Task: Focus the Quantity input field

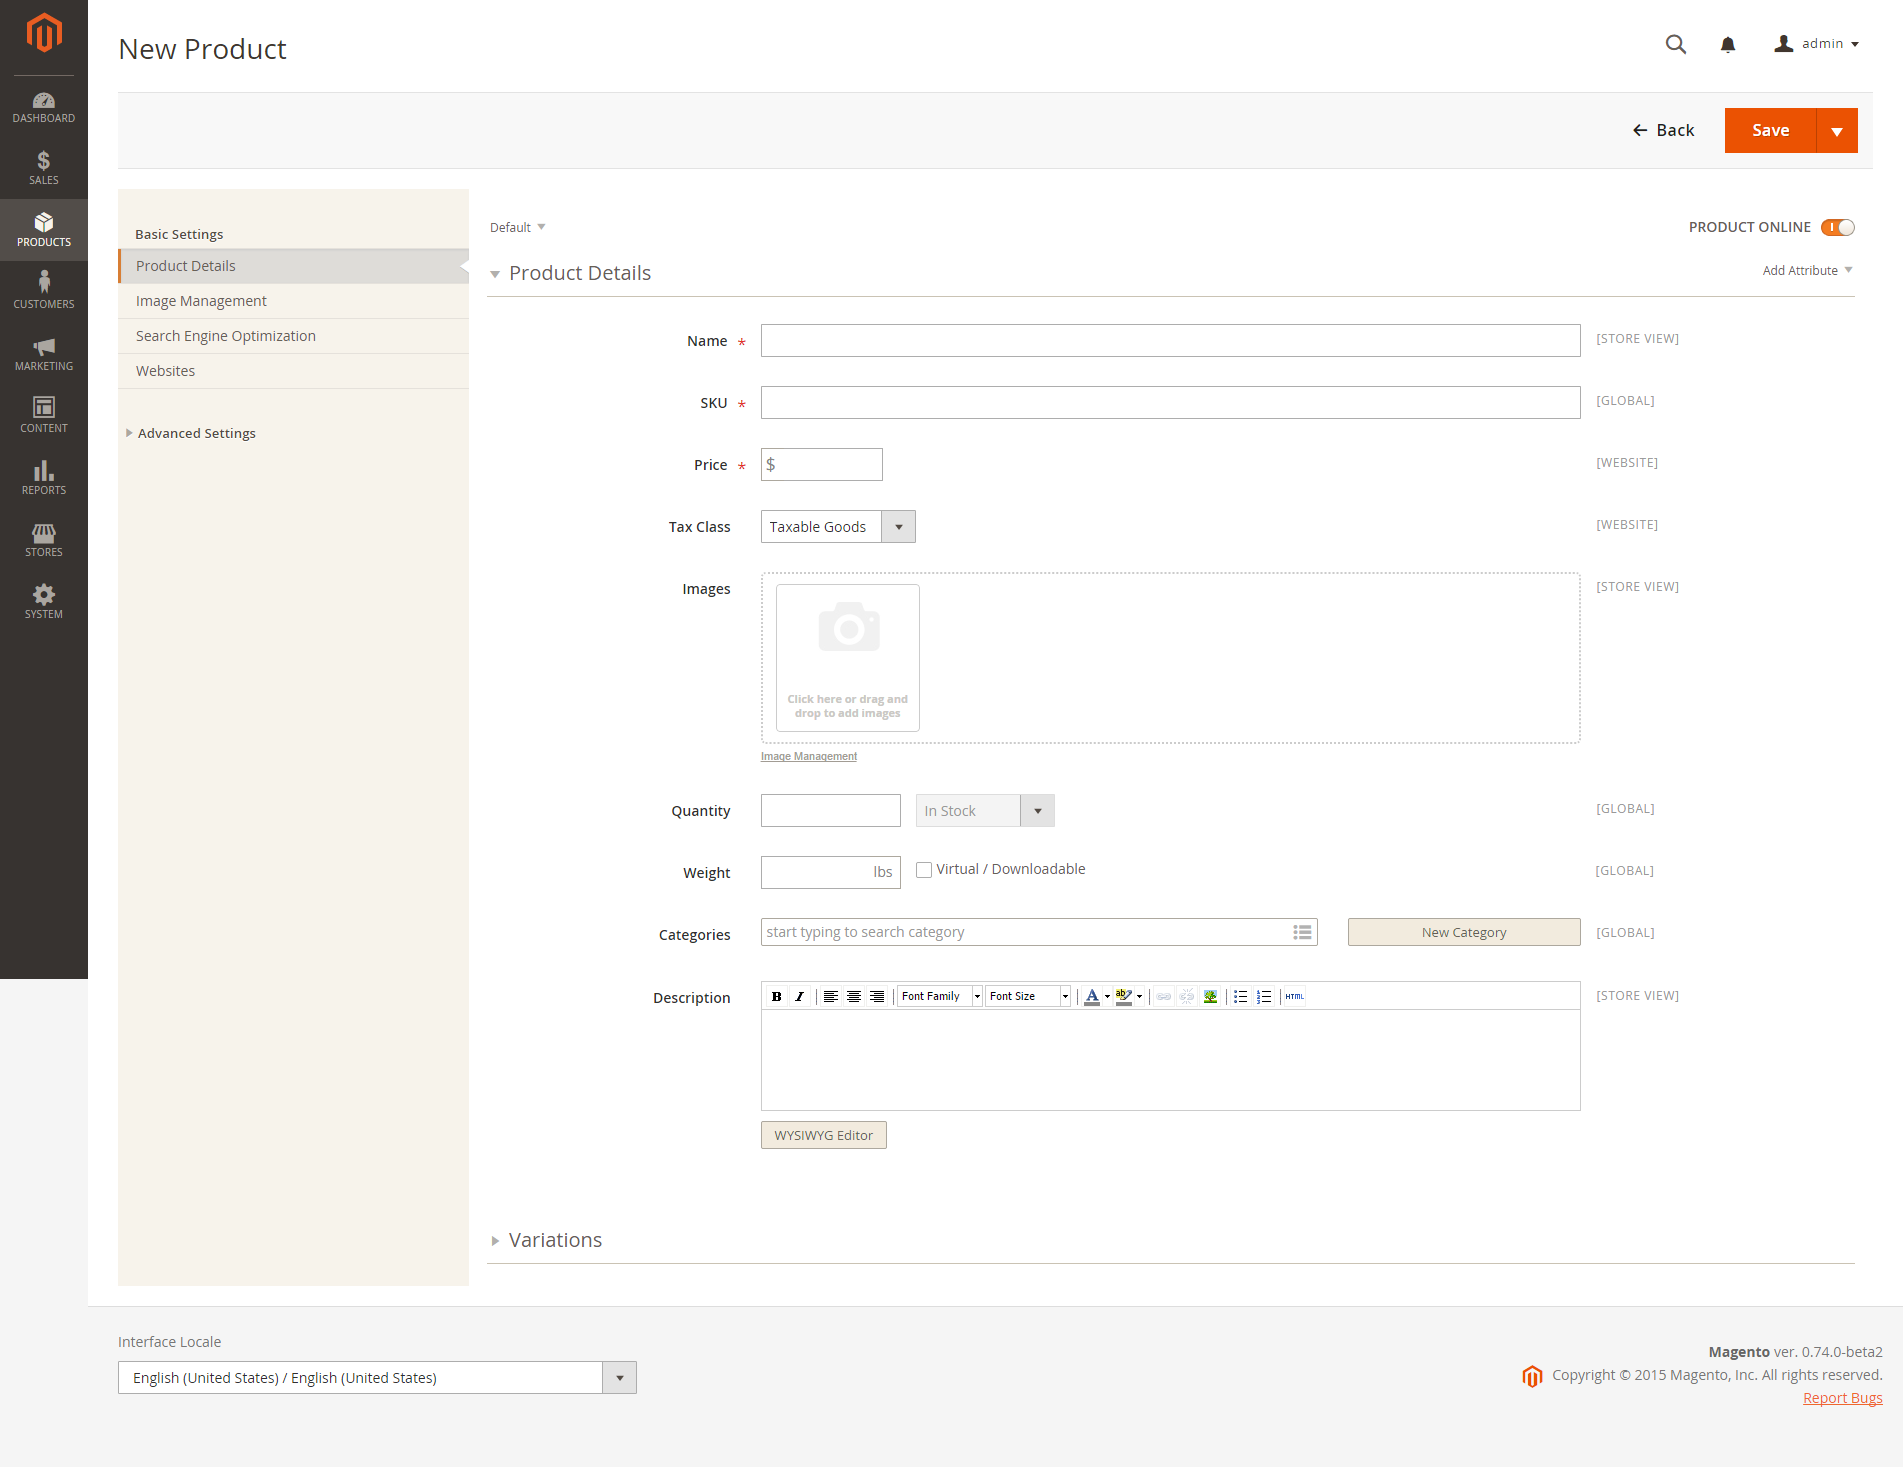Action: pyautogui.click(x=831, y=811)
